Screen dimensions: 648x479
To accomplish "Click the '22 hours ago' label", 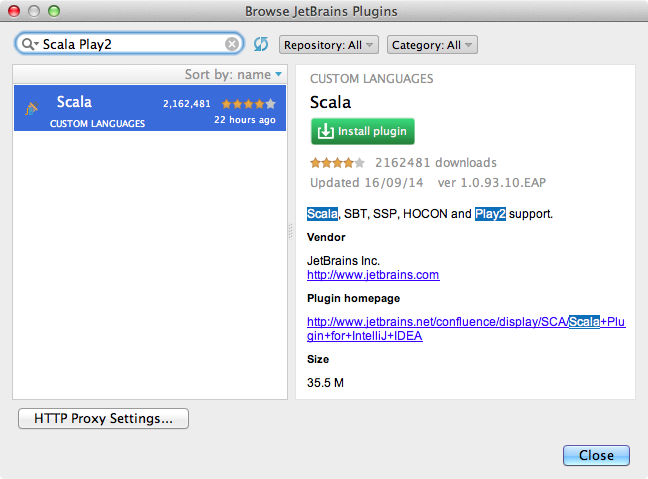I will point(245,120).
